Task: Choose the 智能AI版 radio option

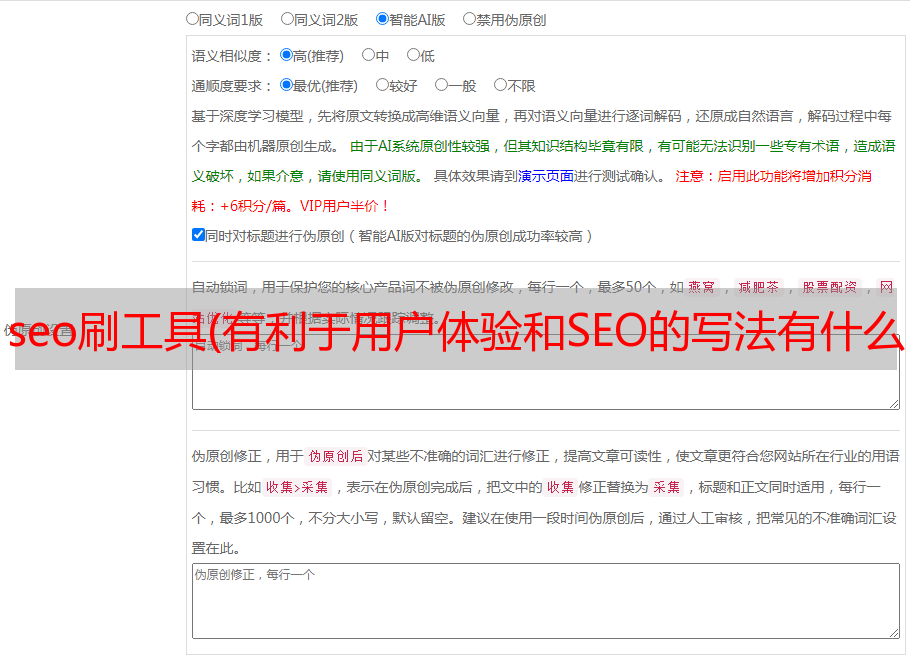Action: pos(382,19)
